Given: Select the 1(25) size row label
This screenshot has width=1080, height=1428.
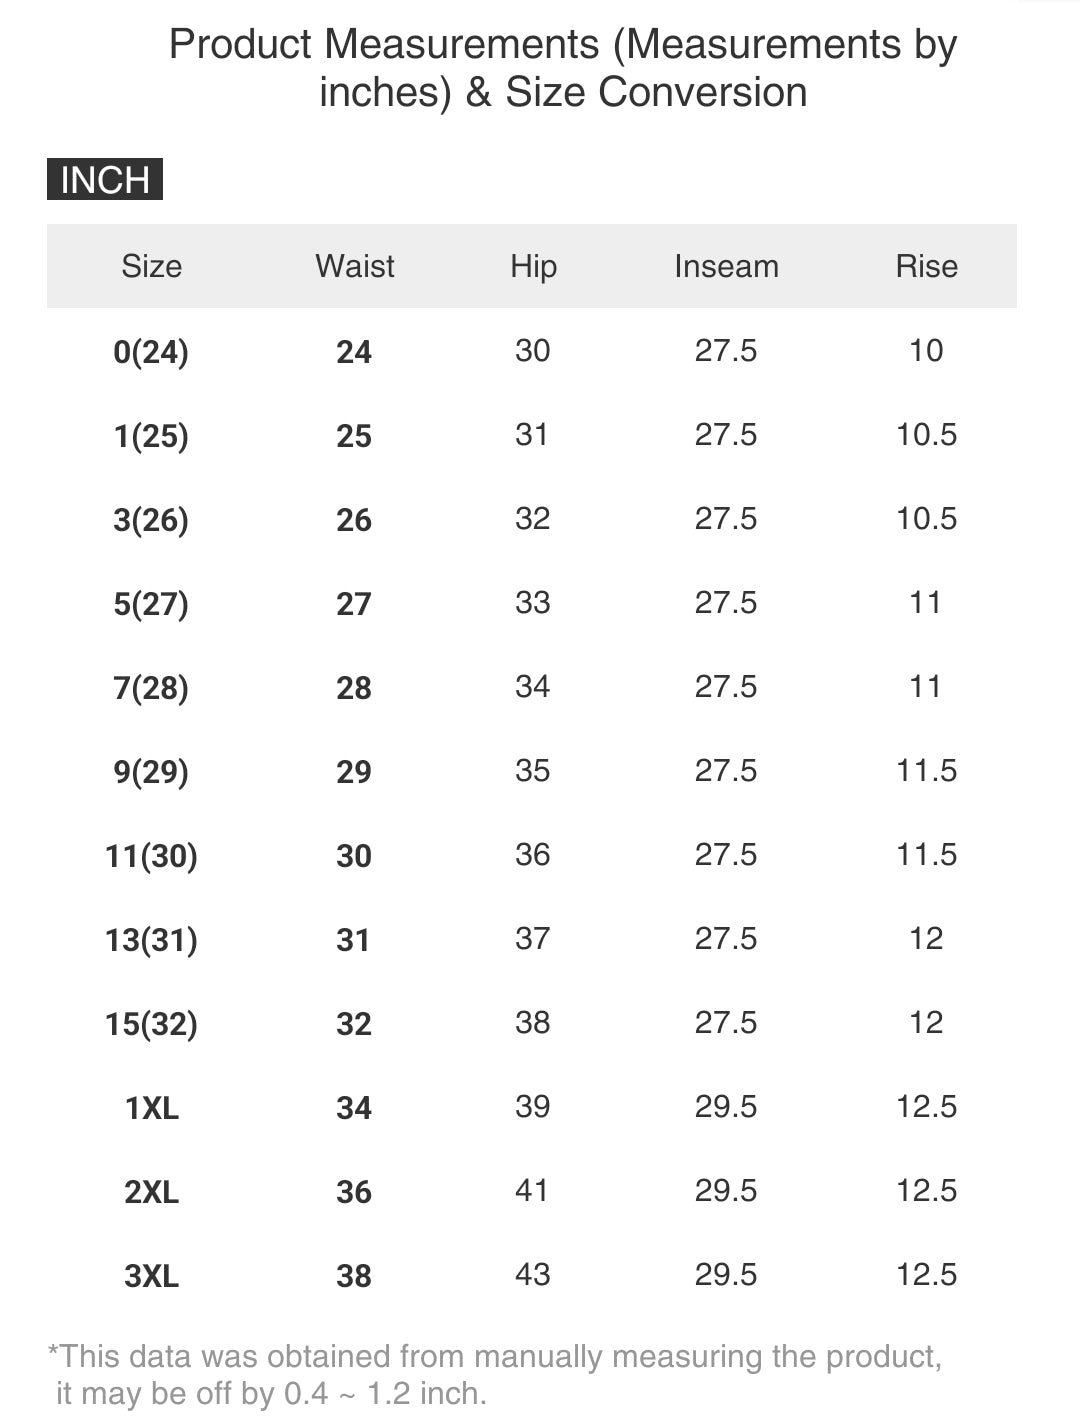Looking at the screenshot, I should pyautogui.click(x=151, y=436).
